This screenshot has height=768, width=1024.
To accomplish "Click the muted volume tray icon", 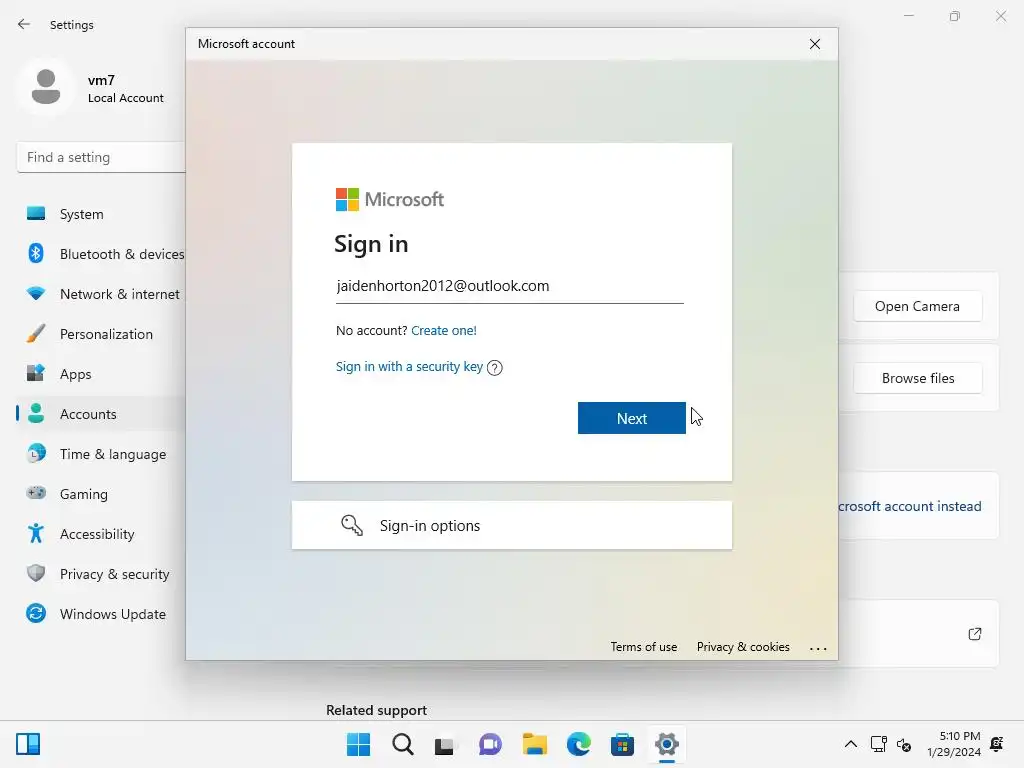I will 904,744.
